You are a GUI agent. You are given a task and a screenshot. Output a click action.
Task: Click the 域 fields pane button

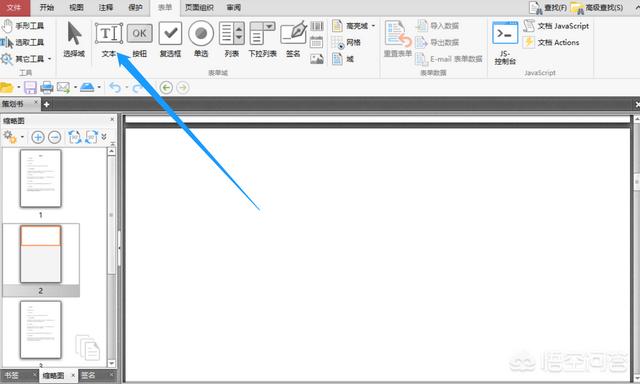(x=343, y=59)
